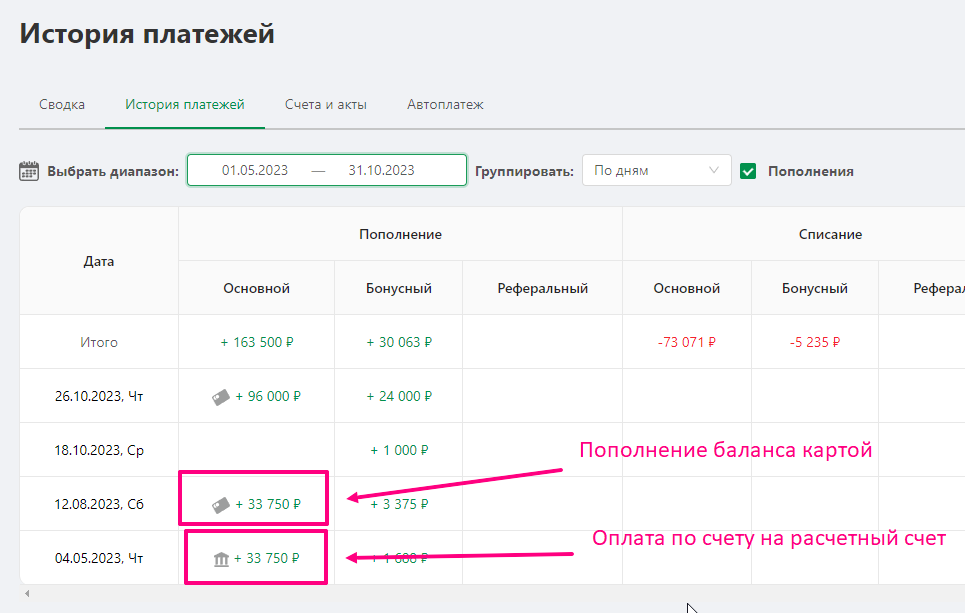Click the Пополнение group header
Screen dimensions: 965x613
(401, 234)
